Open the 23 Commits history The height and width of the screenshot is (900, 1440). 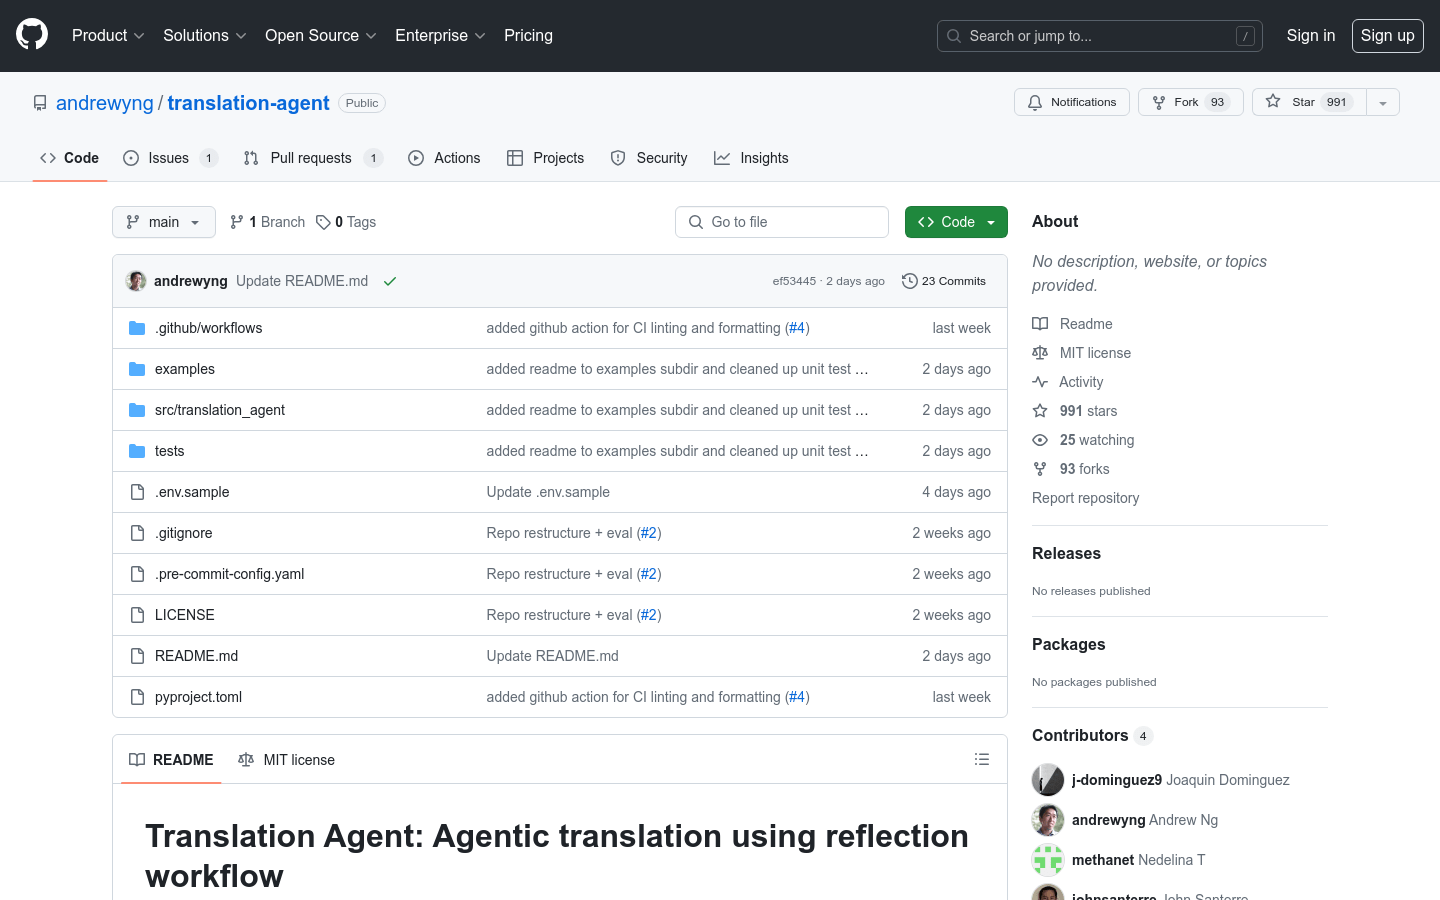click(943, 281)
